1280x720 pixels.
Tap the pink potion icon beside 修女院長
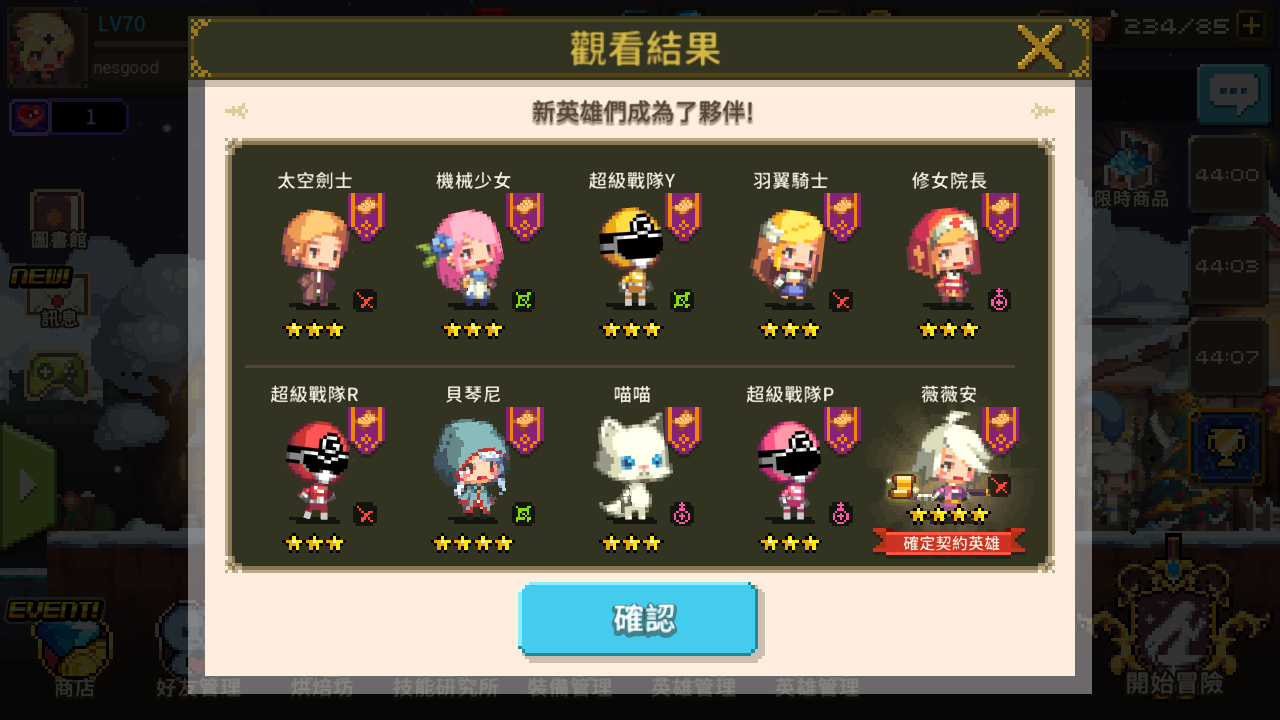point(999,300)
